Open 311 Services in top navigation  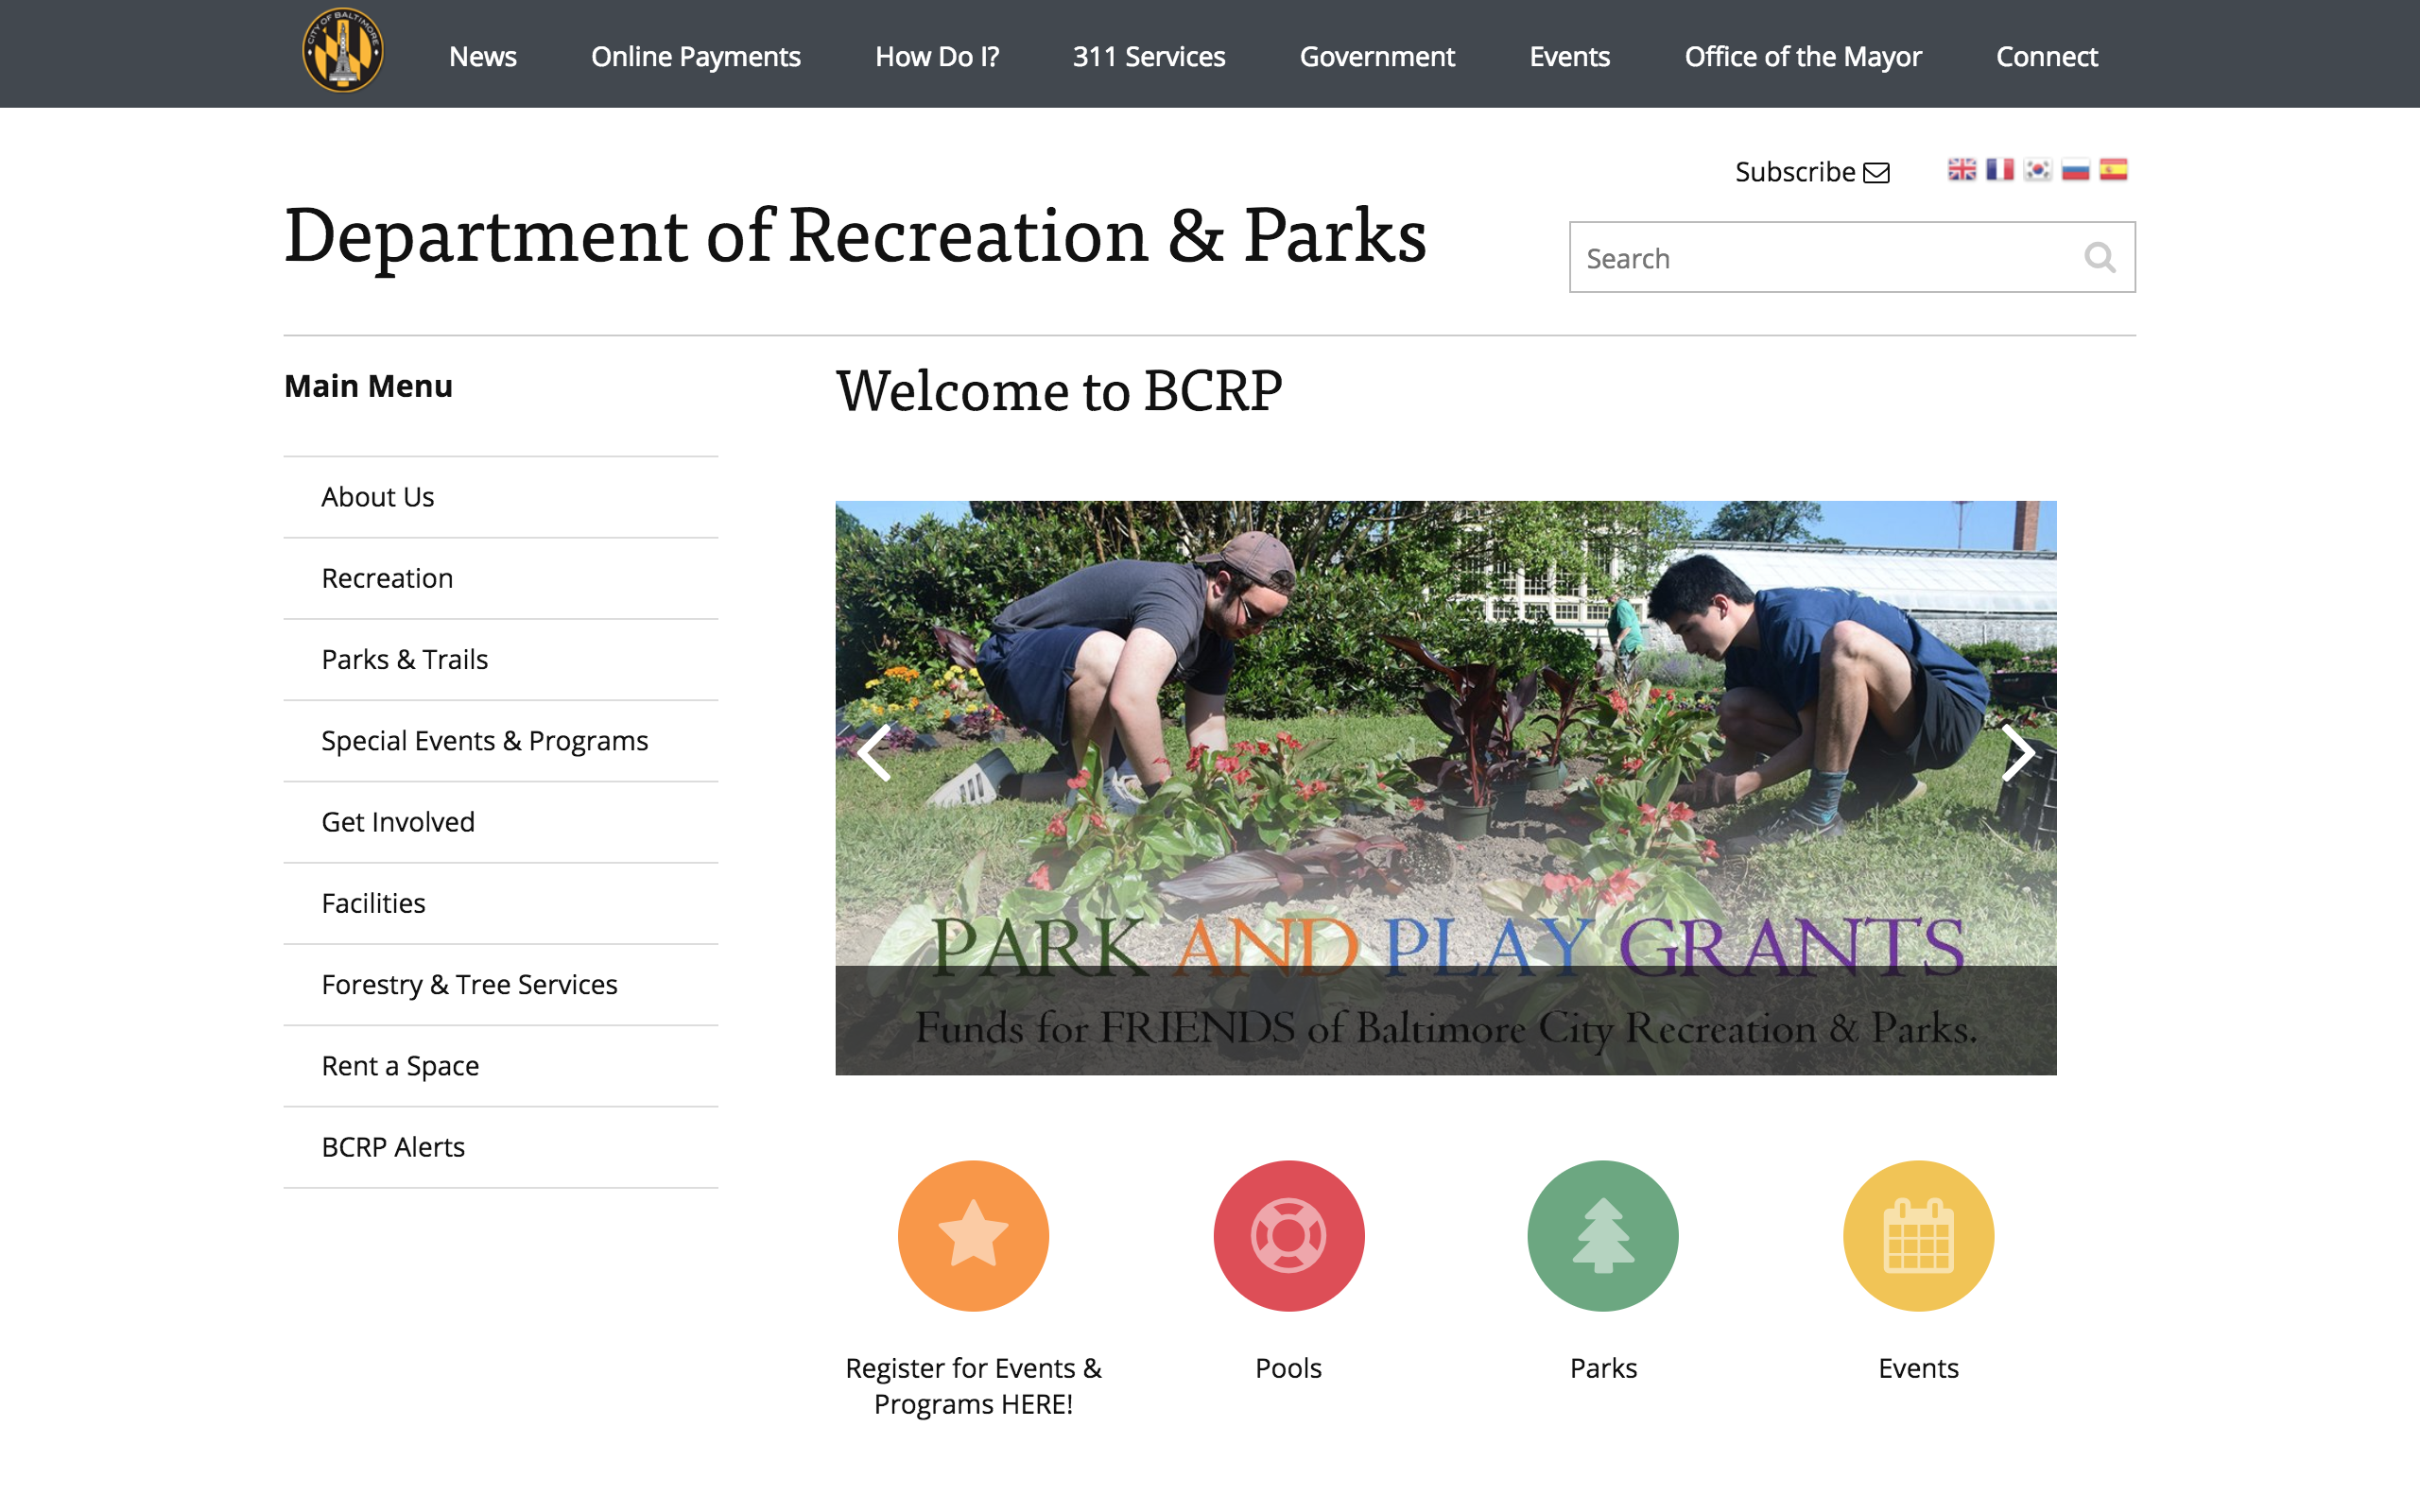point(1149,56)
